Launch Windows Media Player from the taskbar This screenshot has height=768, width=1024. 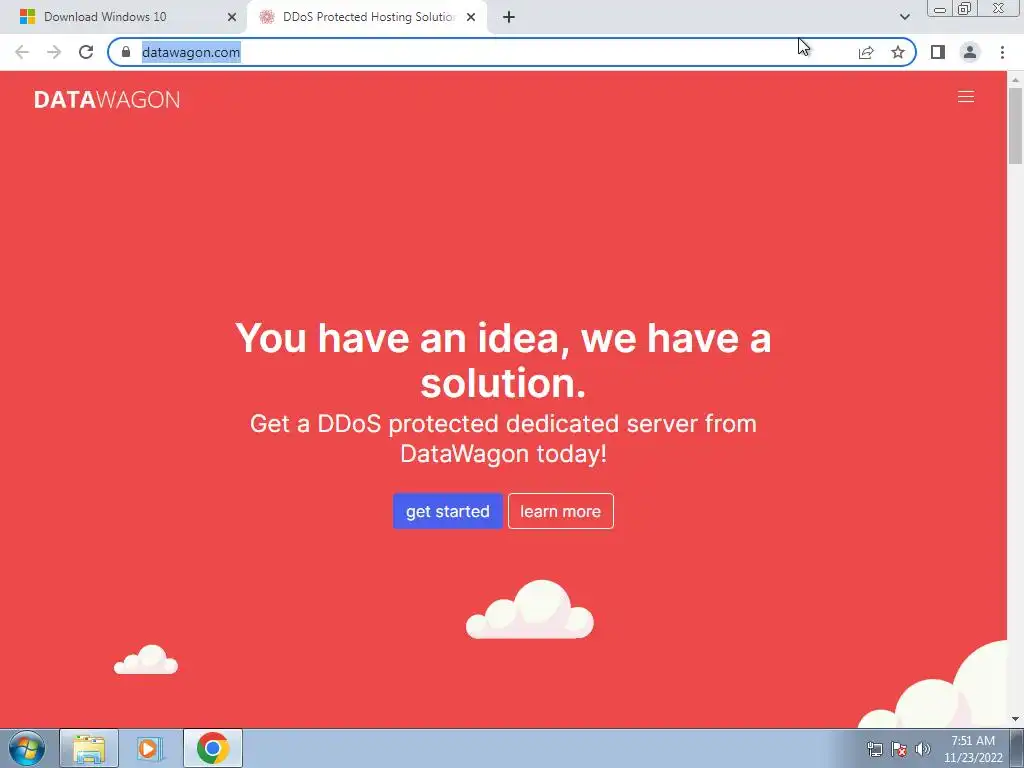pos(150,748)
